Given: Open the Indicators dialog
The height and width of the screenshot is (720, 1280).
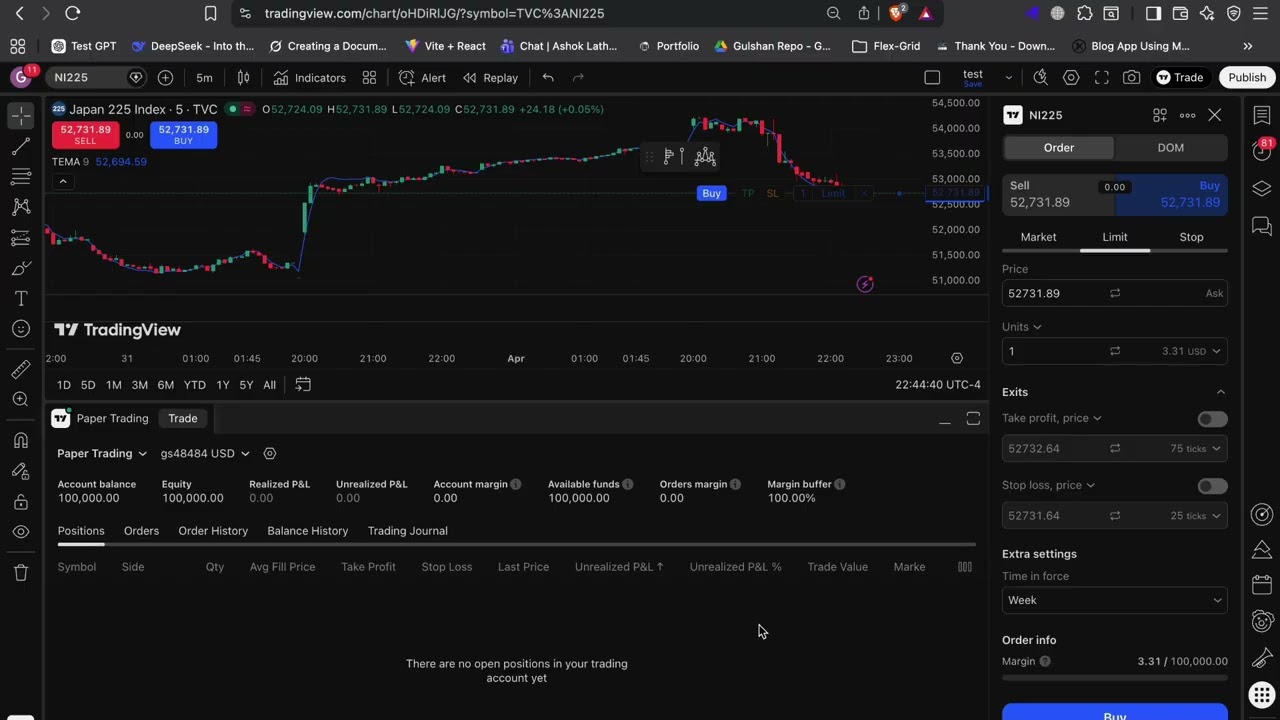Looking at the screenshot, I should pyautogui.click(x=309, y=78).
